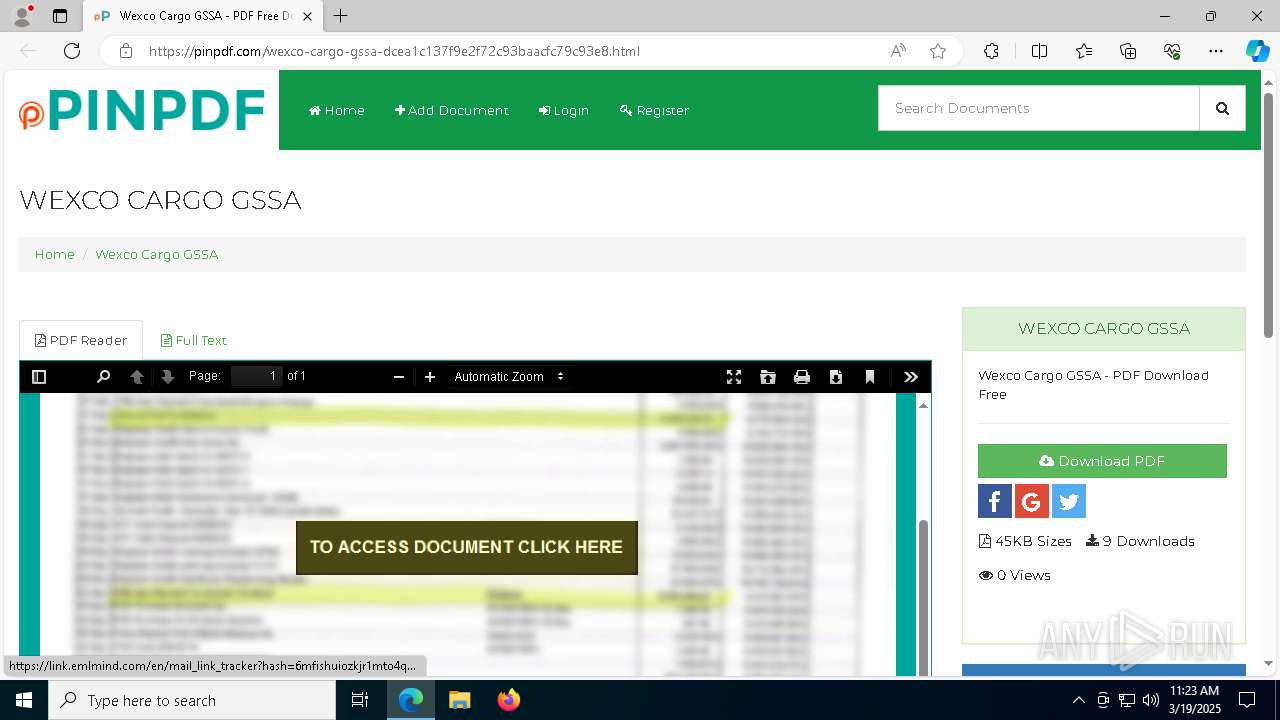Screen dimensions: 1280x720
Task: Open the Register menu item
Action: click(655, 110)
